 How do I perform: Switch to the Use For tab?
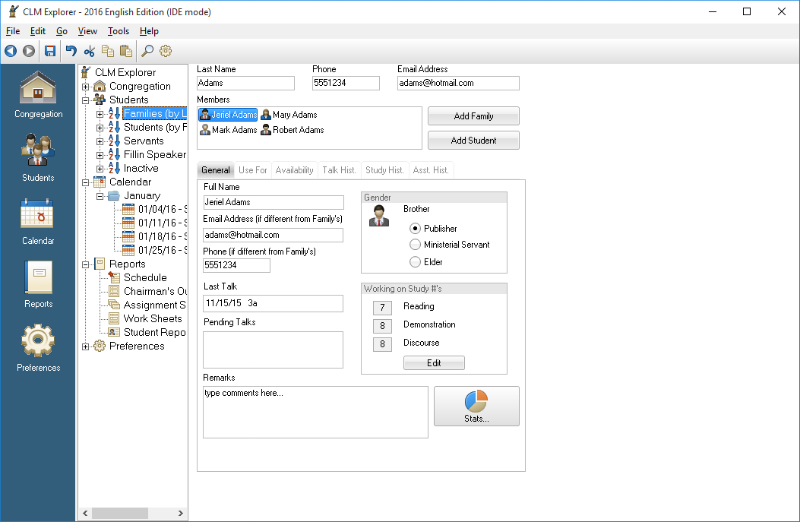[253, 170]
